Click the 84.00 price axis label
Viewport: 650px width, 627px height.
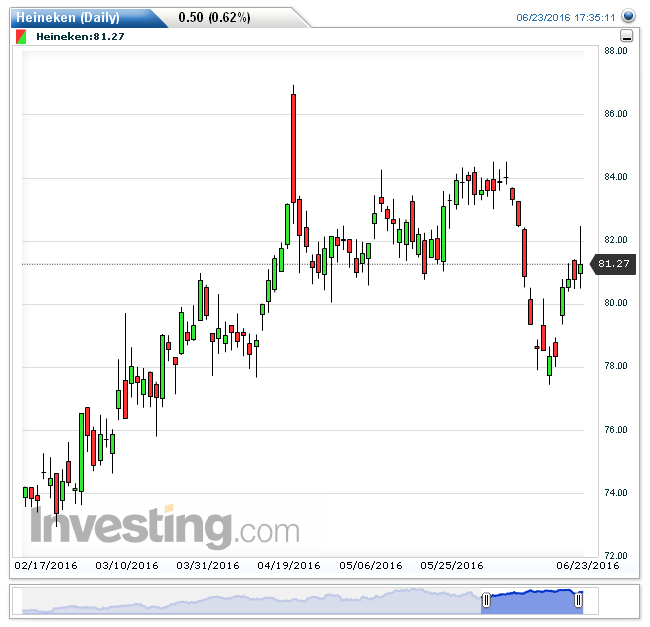point(616,177)
